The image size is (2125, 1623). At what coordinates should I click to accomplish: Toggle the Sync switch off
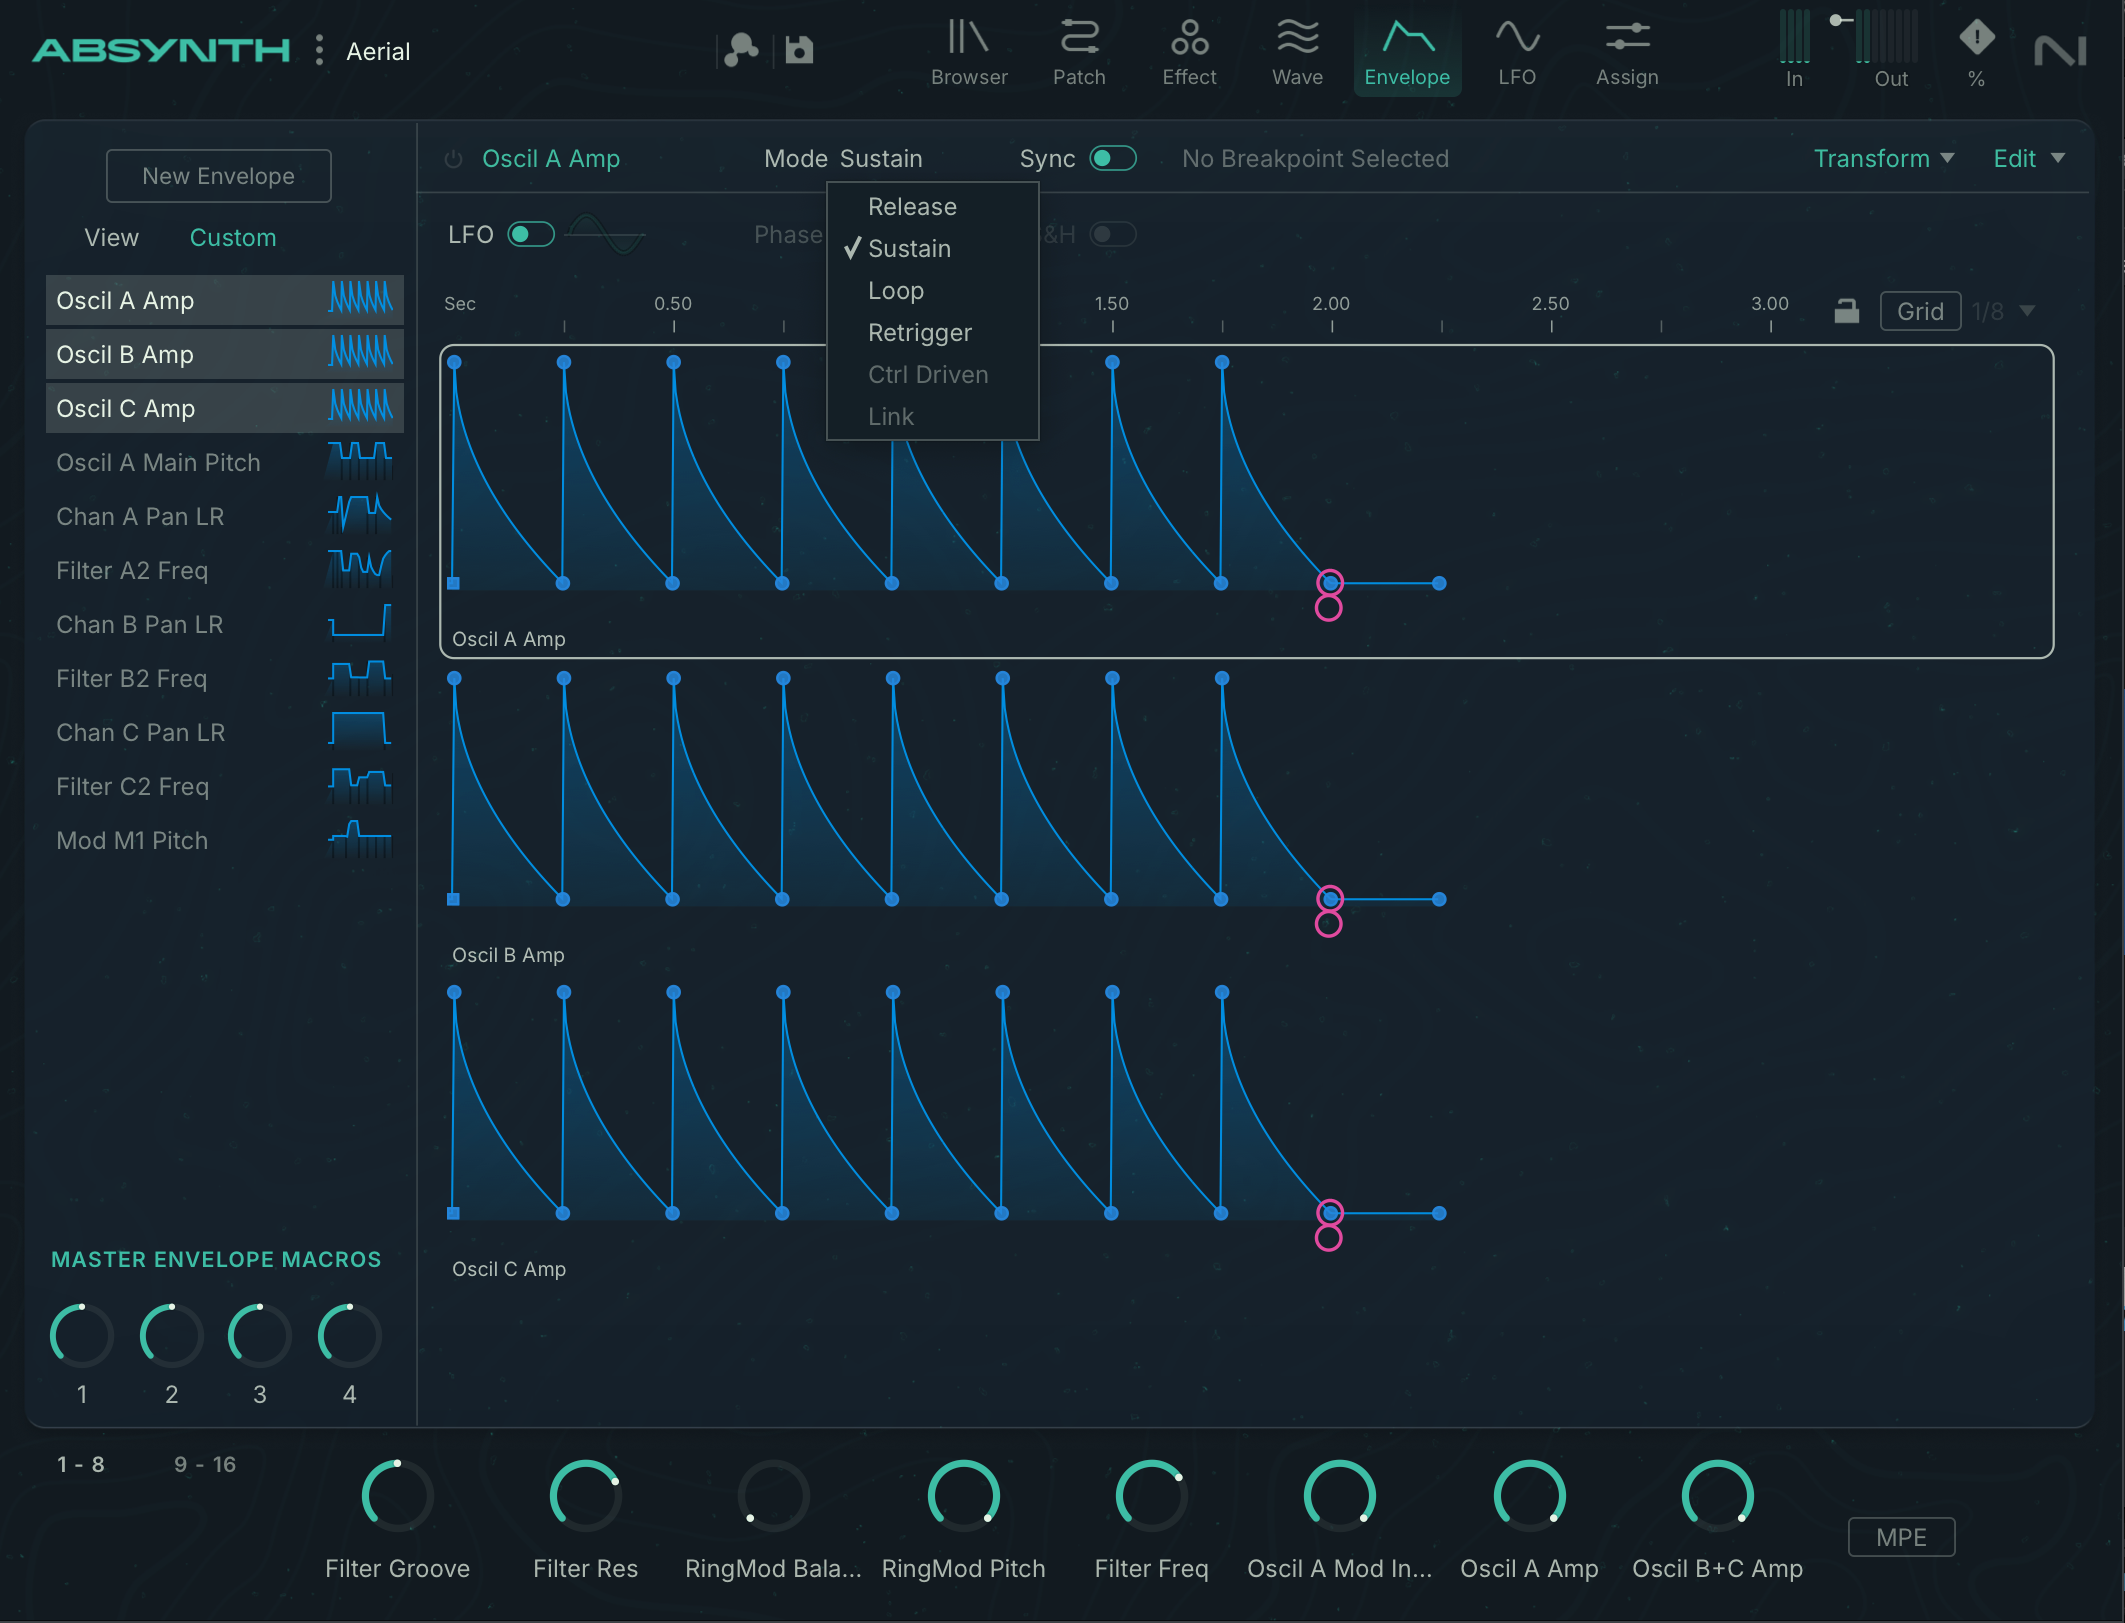point(1112,159)
